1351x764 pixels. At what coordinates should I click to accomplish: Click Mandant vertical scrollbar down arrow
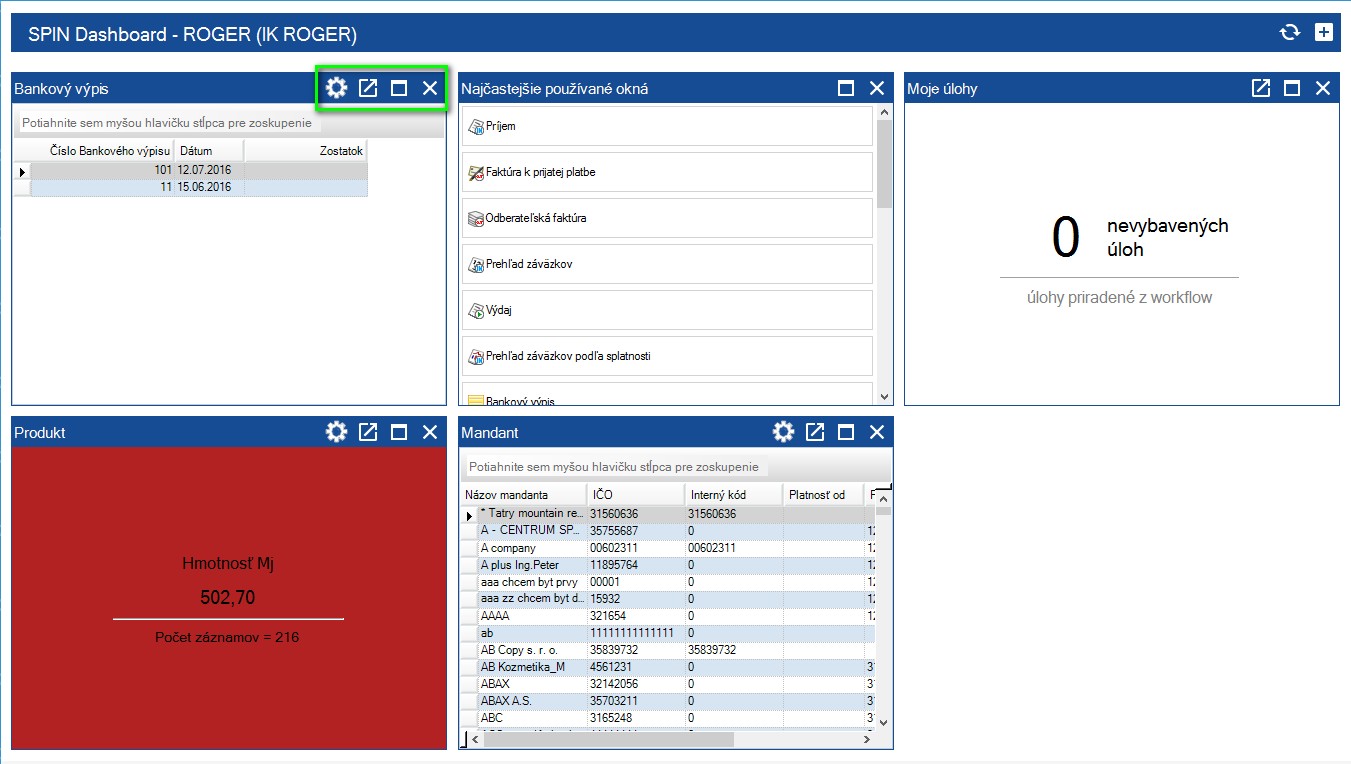pyautogui.click(x=883, y=721)
